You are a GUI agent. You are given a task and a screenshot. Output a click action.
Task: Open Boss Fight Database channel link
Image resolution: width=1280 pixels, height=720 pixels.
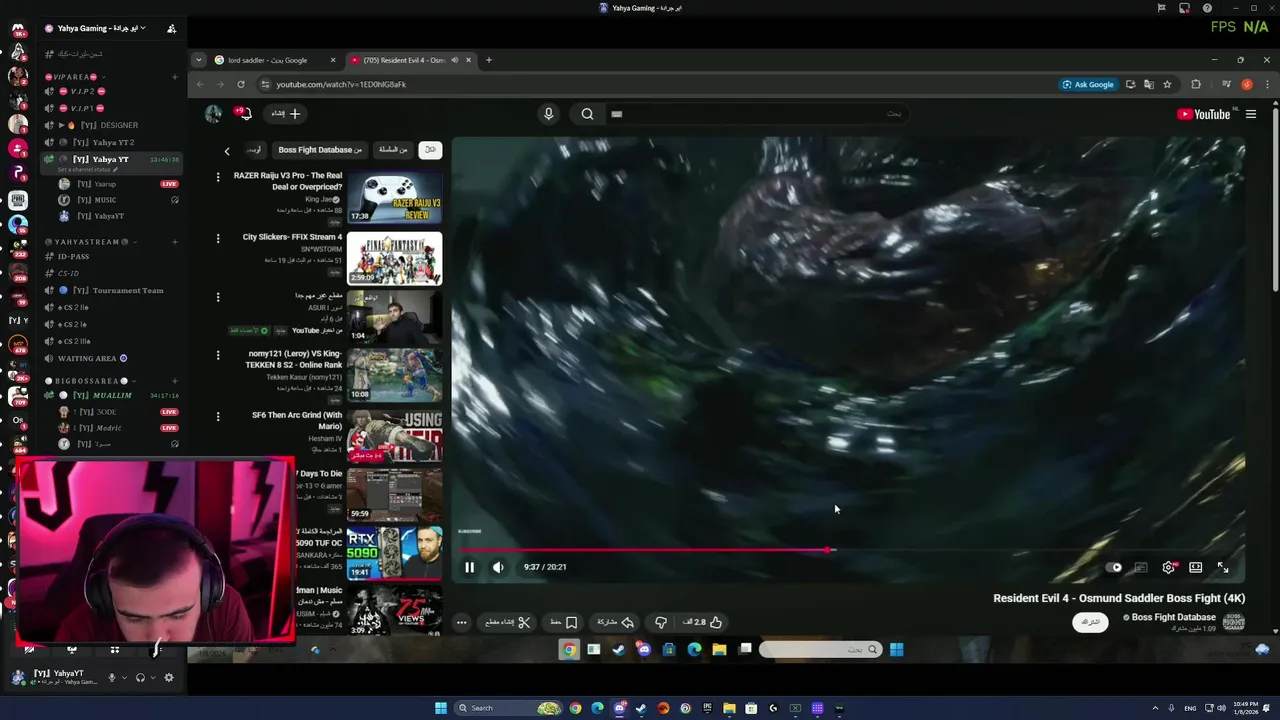pos(1173,617)
